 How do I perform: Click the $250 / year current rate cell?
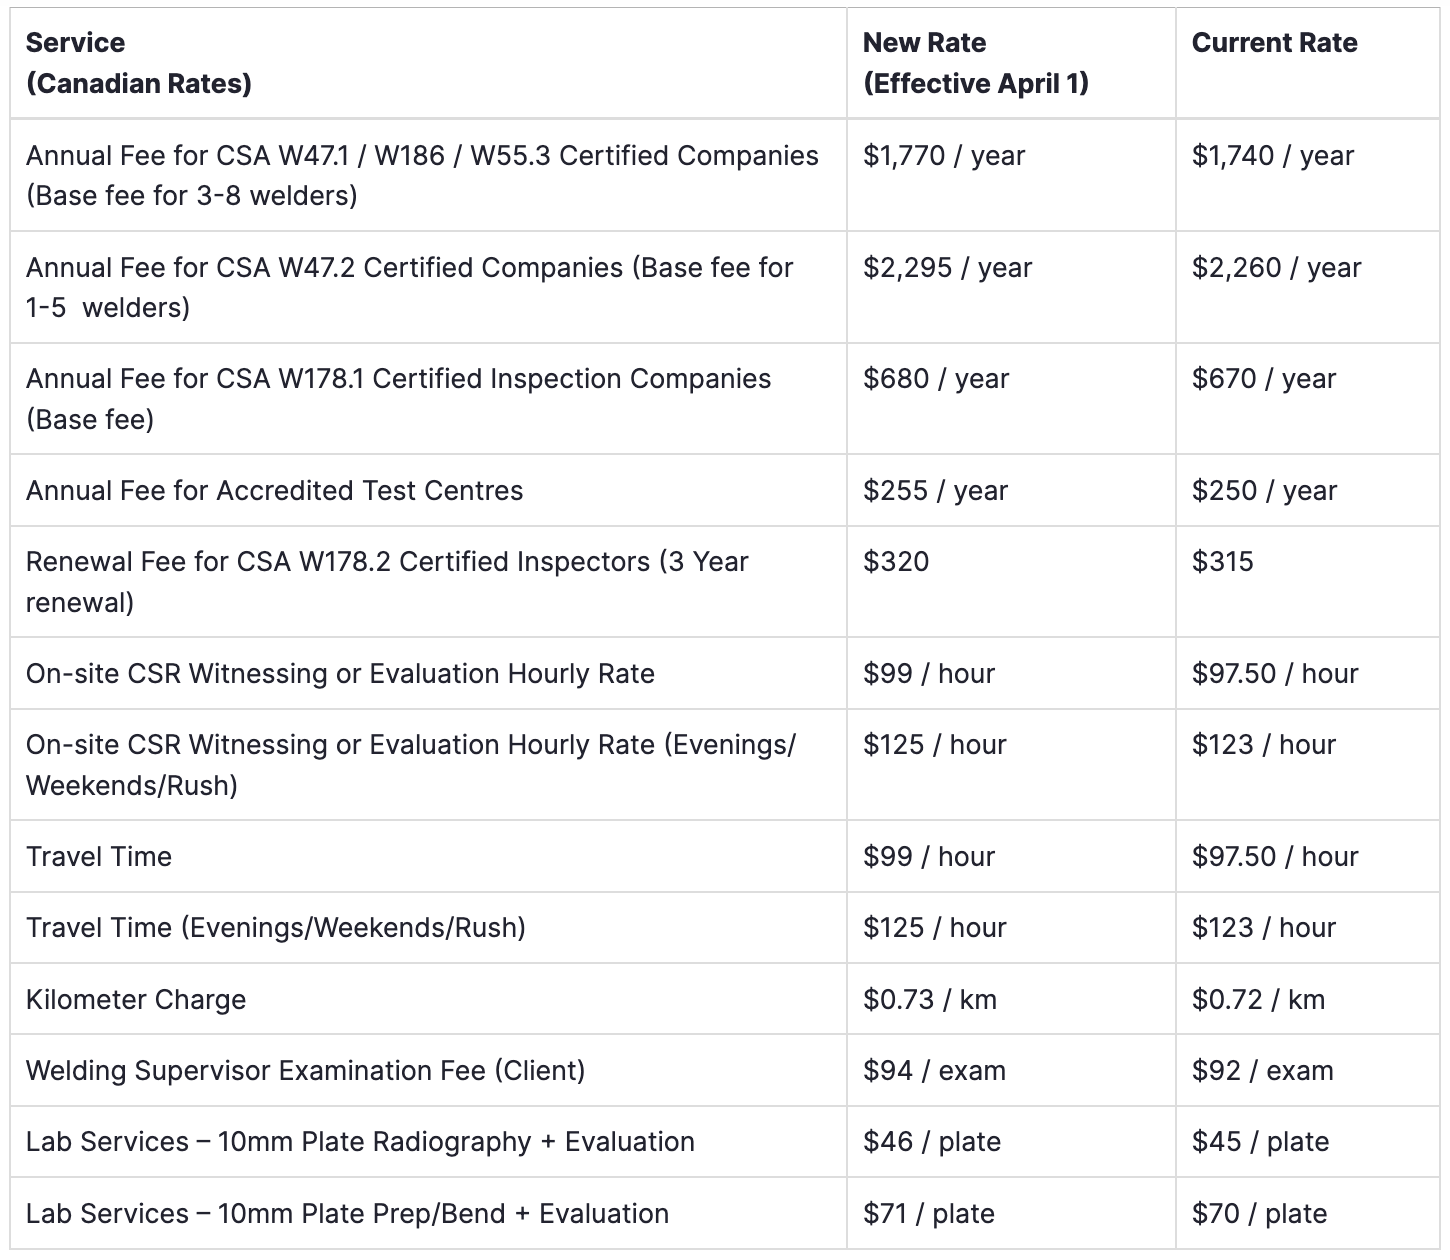(1264, 491)
